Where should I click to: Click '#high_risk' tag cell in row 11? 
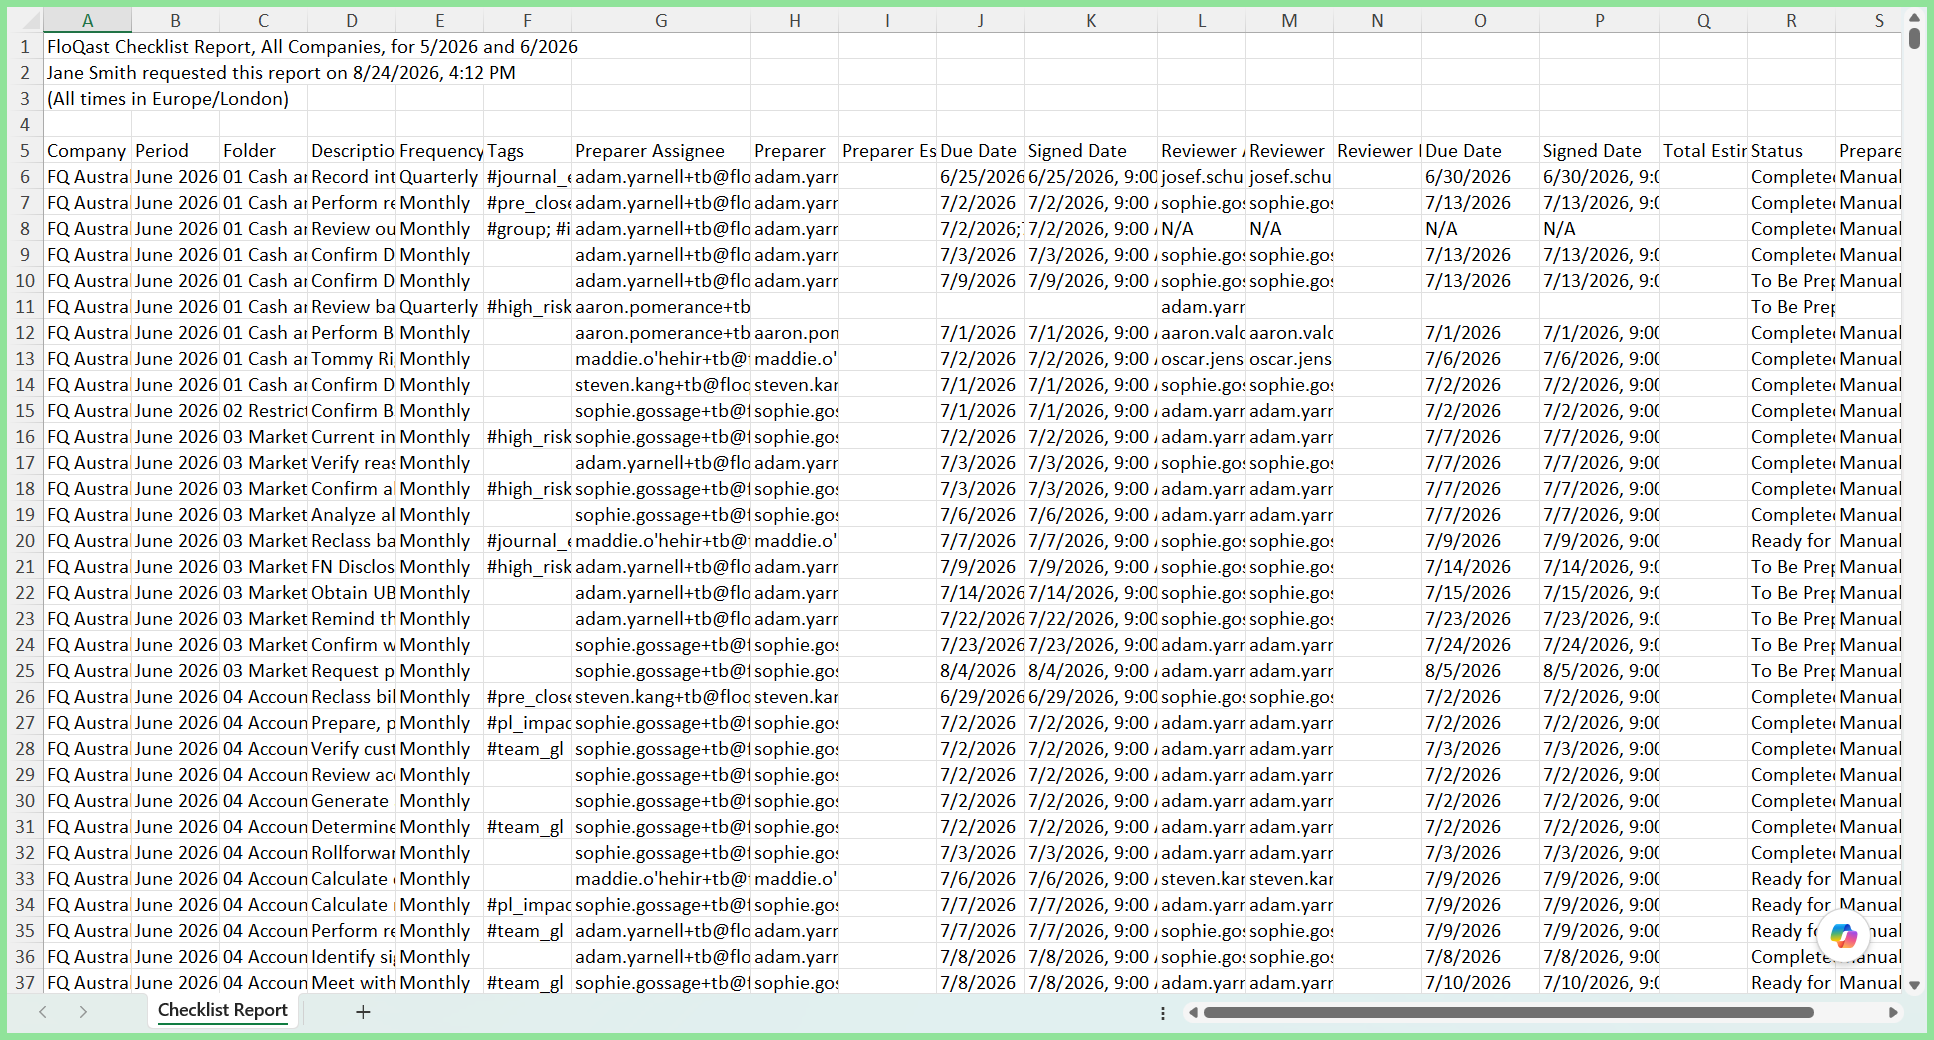pos(527,307)
